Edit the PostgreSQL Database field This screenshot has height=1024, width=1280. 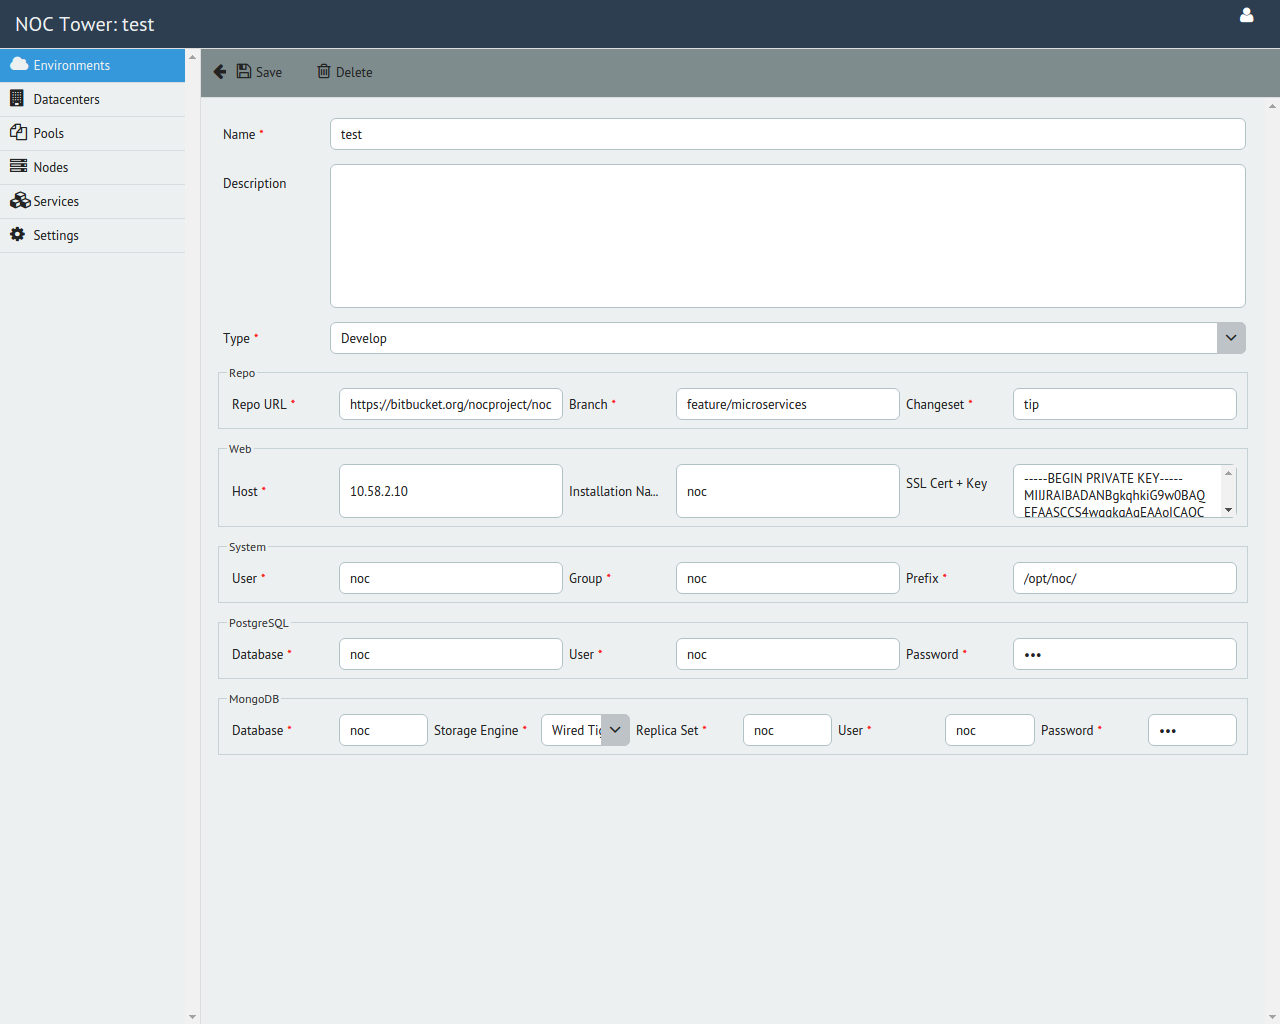(x=451, y=654)
